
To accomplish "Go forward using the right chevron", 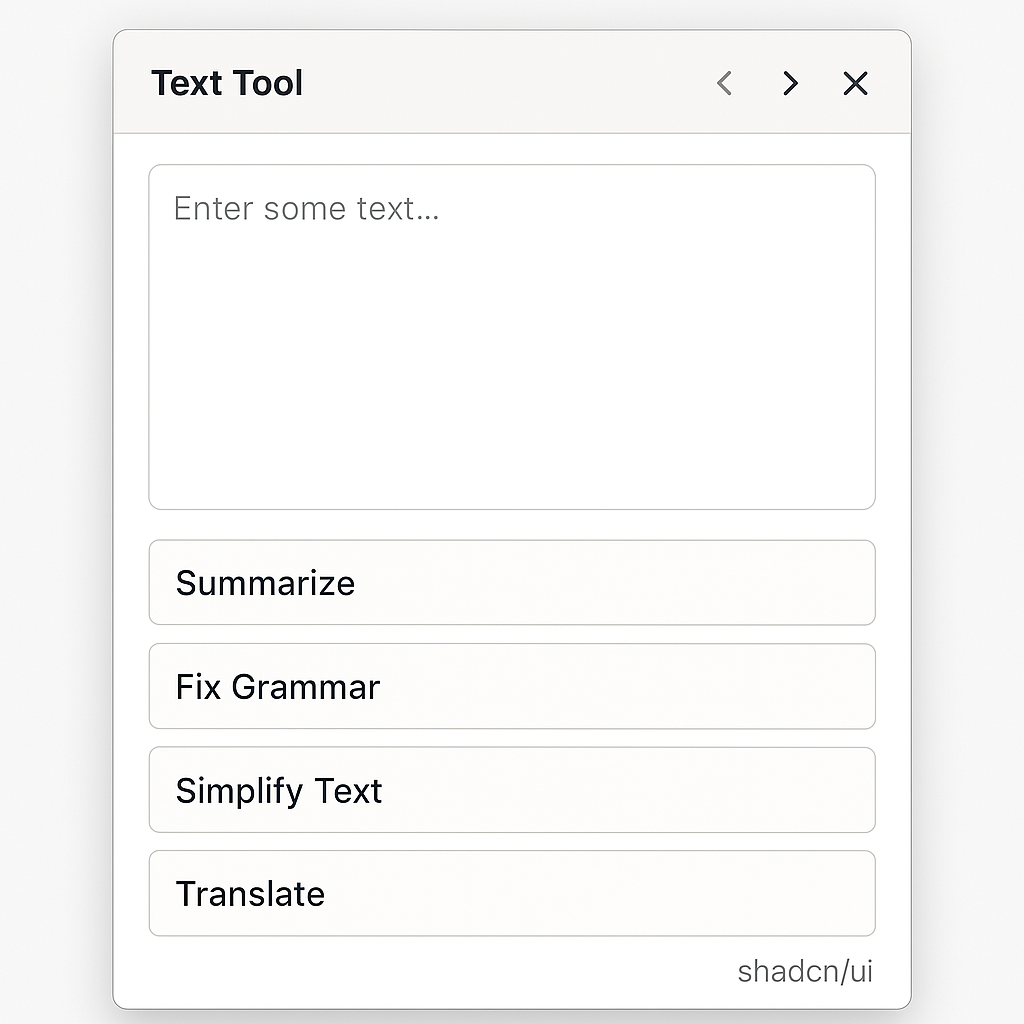I will click(790, 83).
